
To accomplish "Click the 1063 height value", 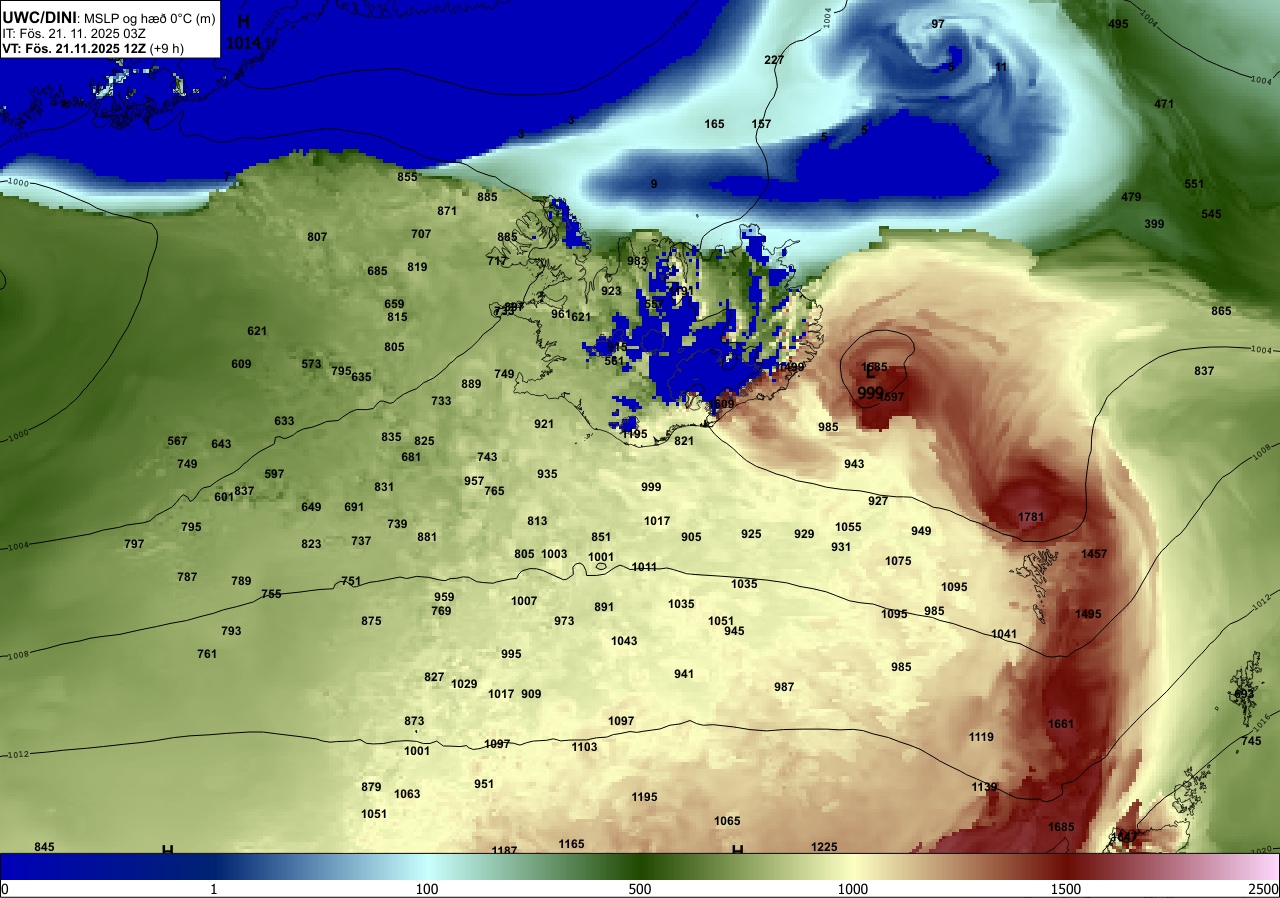I will [407, 794].
